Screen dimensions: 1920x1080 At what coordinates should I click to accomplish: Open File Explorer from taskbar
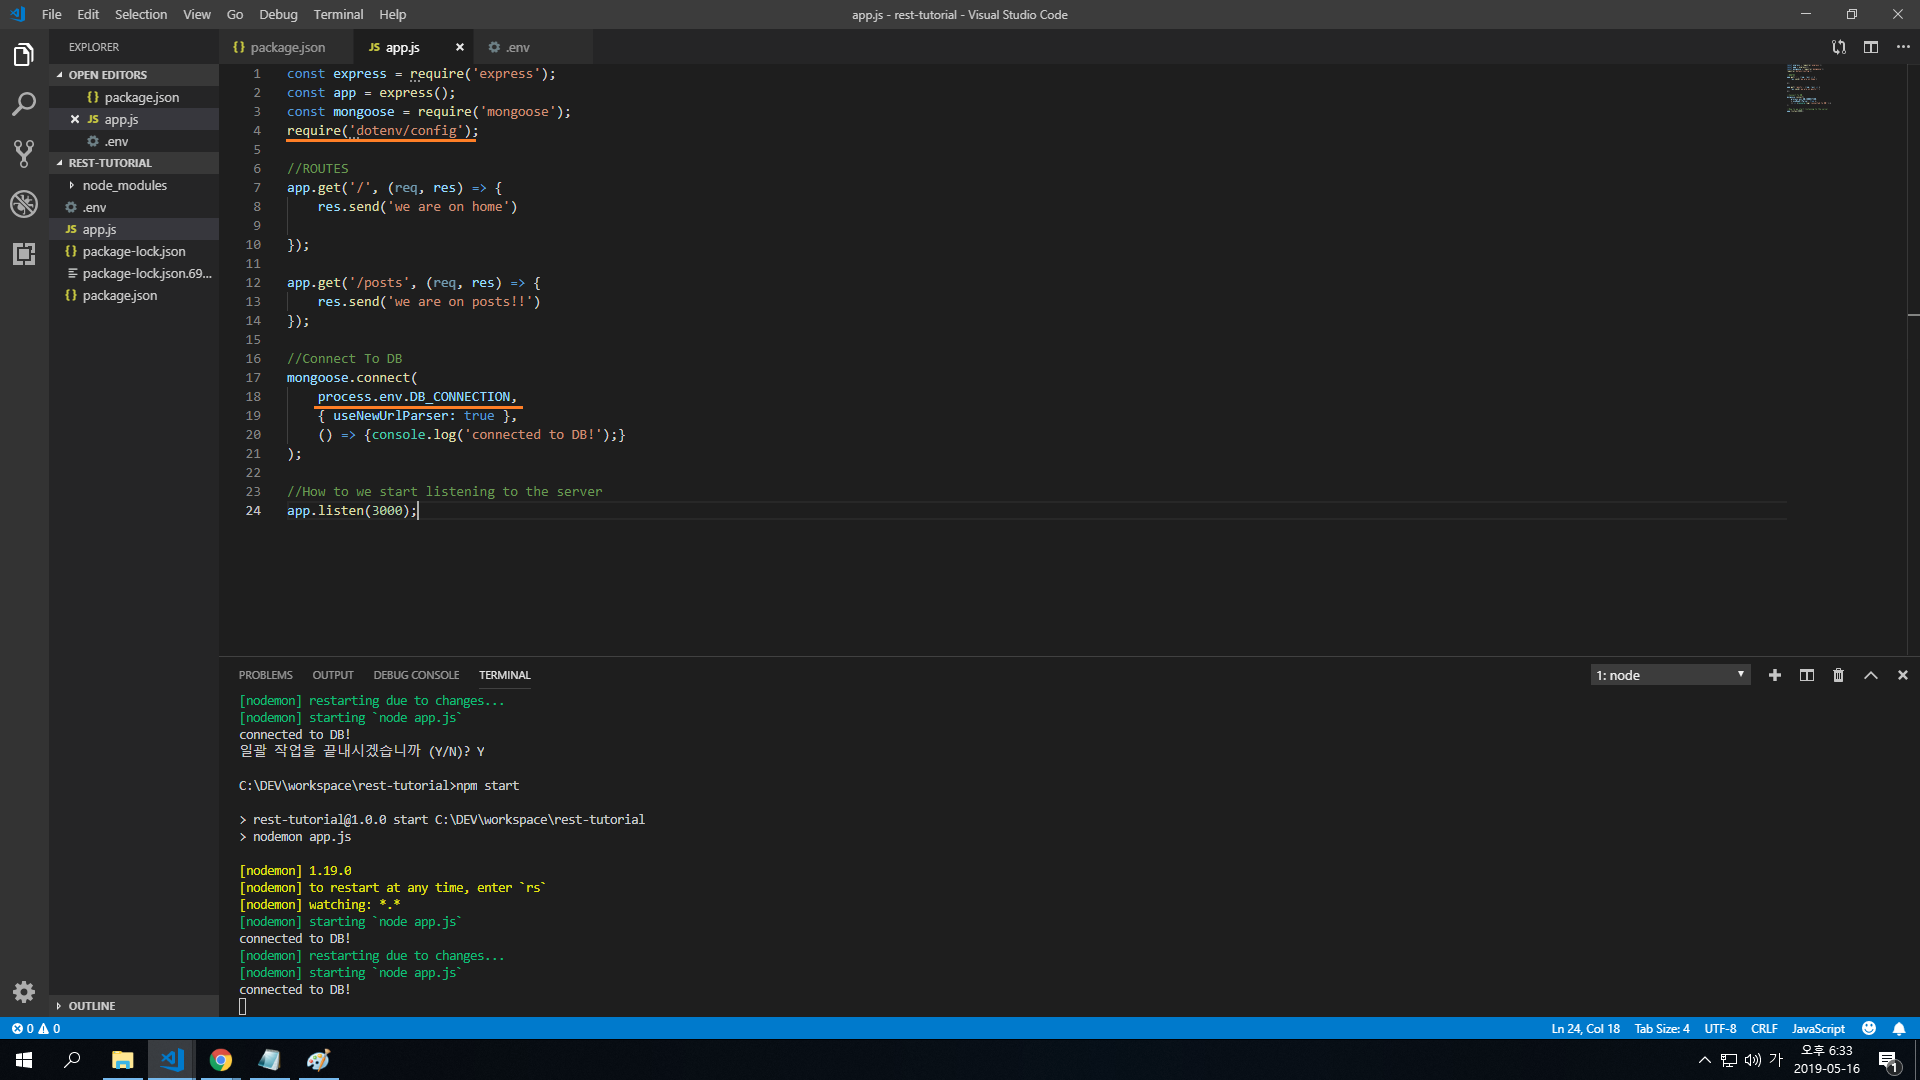tap(122, 1060)
